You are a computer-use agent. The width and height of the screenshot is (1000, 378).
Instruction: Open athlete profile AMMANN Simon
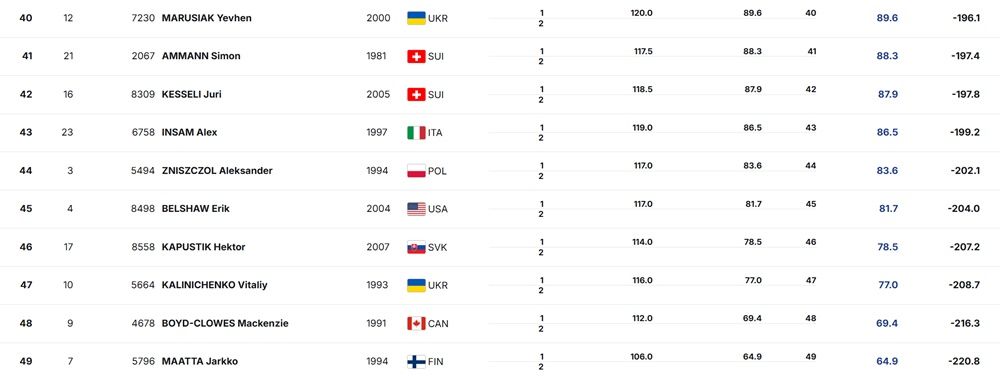click(201, 56)
